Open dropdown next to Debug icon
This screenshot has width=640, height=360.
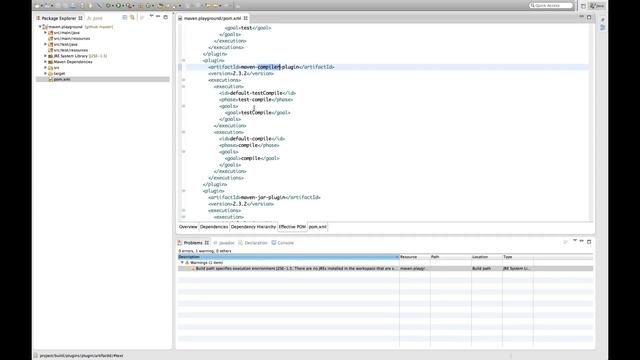pos(113,6)
